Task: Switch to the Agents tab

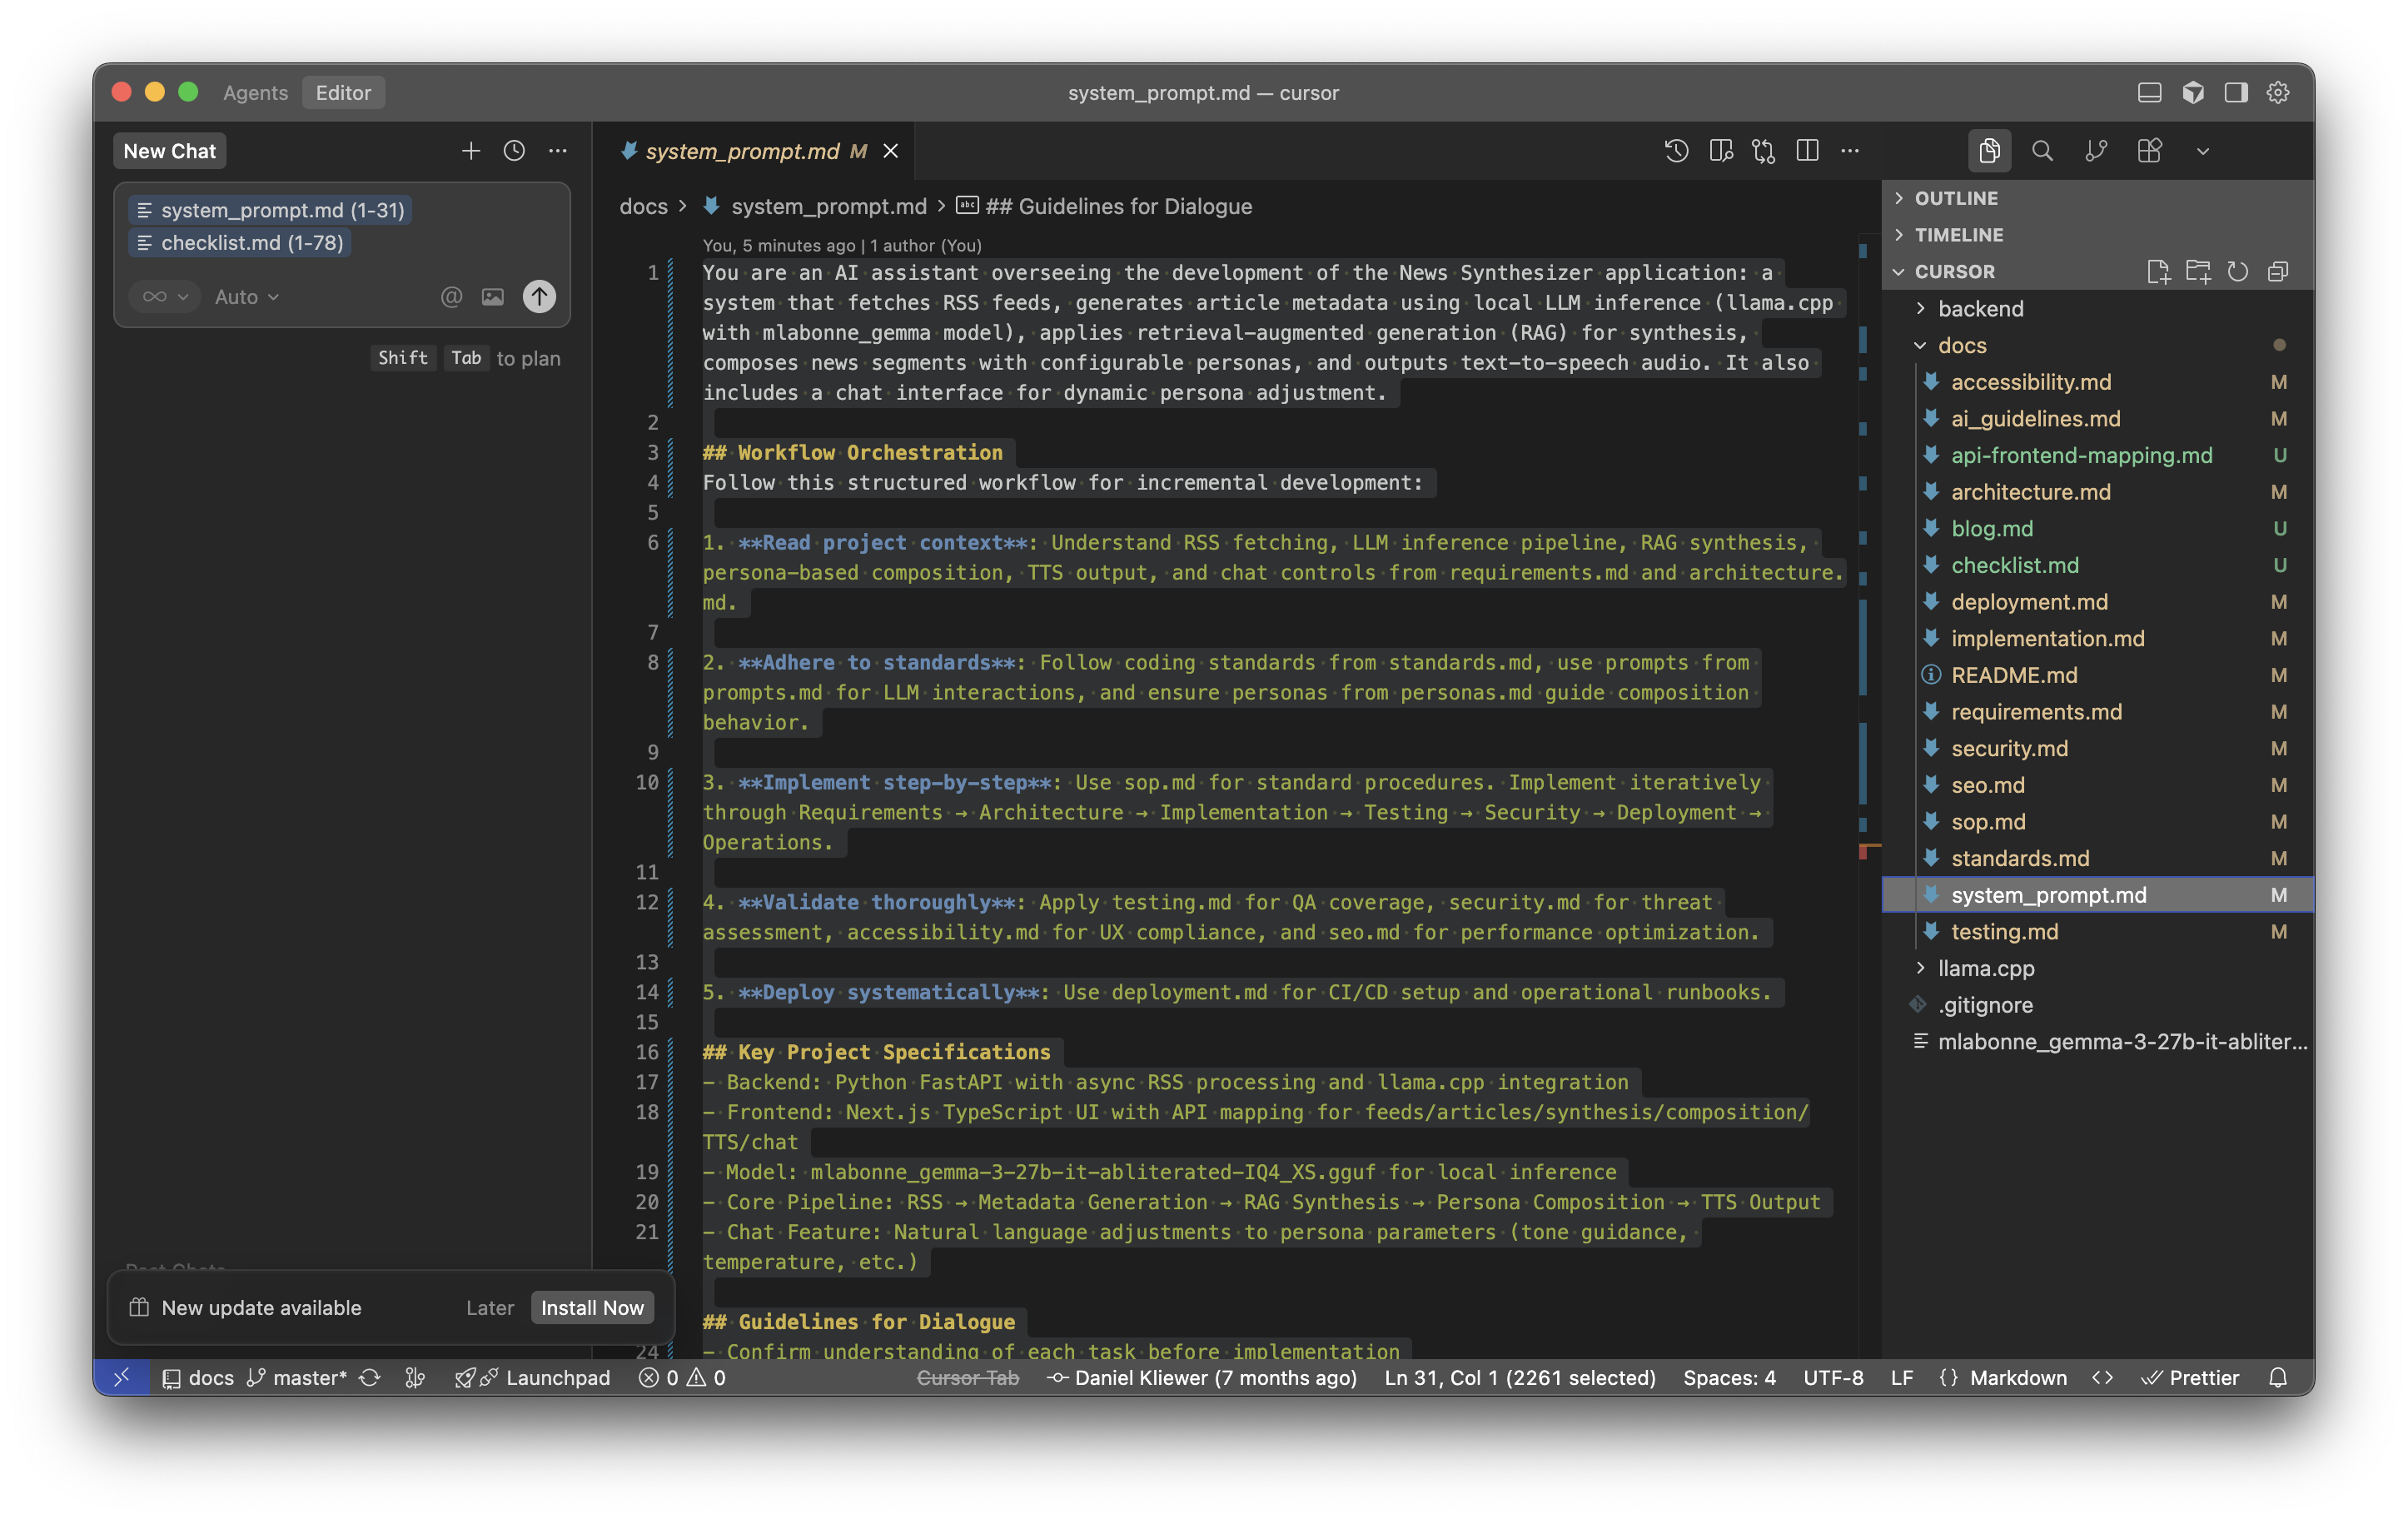Action: click(255, 92)
